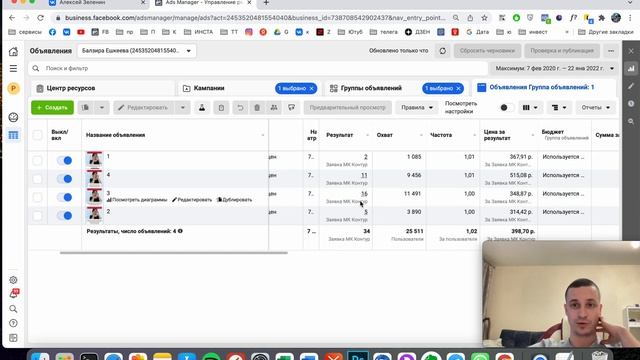Turn off the toggle for ad 1
The height and width of the screenshot is (360, 640).
click(x=64, y=160)
